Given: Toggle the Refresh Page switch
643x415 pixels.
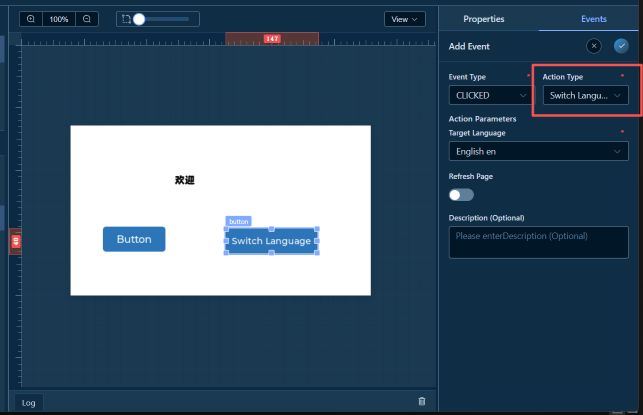Looking at the screenshot, I should click(461, 195).
